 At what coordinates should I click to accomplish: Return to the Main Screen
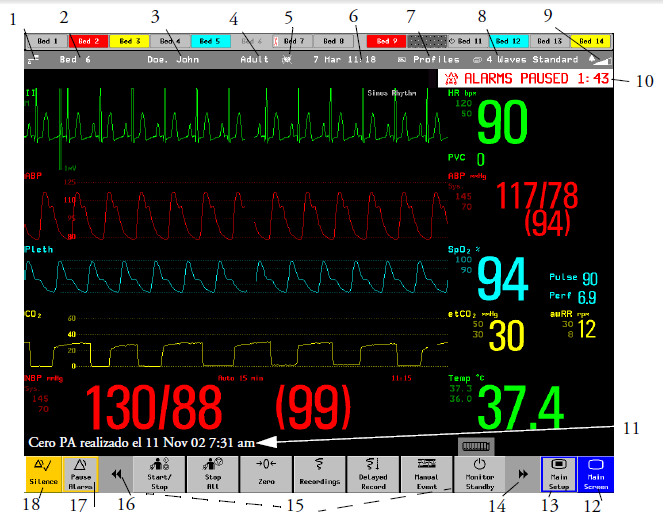coord(595,474)
